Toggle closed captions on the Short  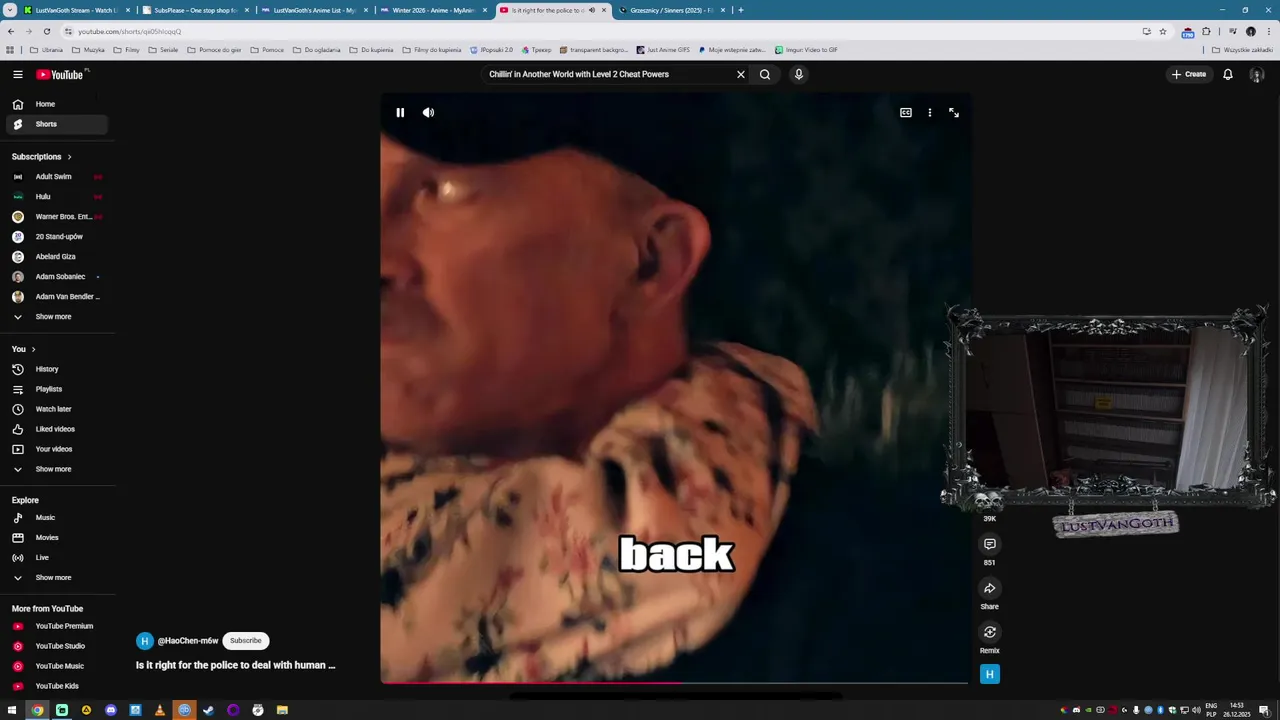click(906, 113)
